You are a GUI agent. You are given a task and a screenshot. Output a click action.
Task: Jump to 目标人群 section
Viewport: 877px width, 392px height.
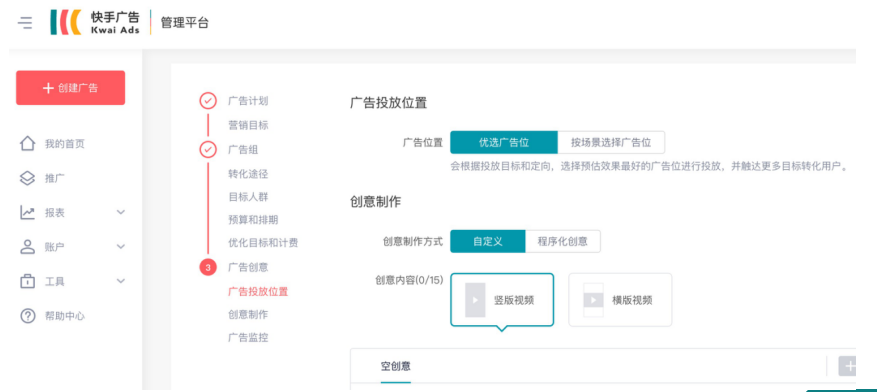tap(248, 197)
